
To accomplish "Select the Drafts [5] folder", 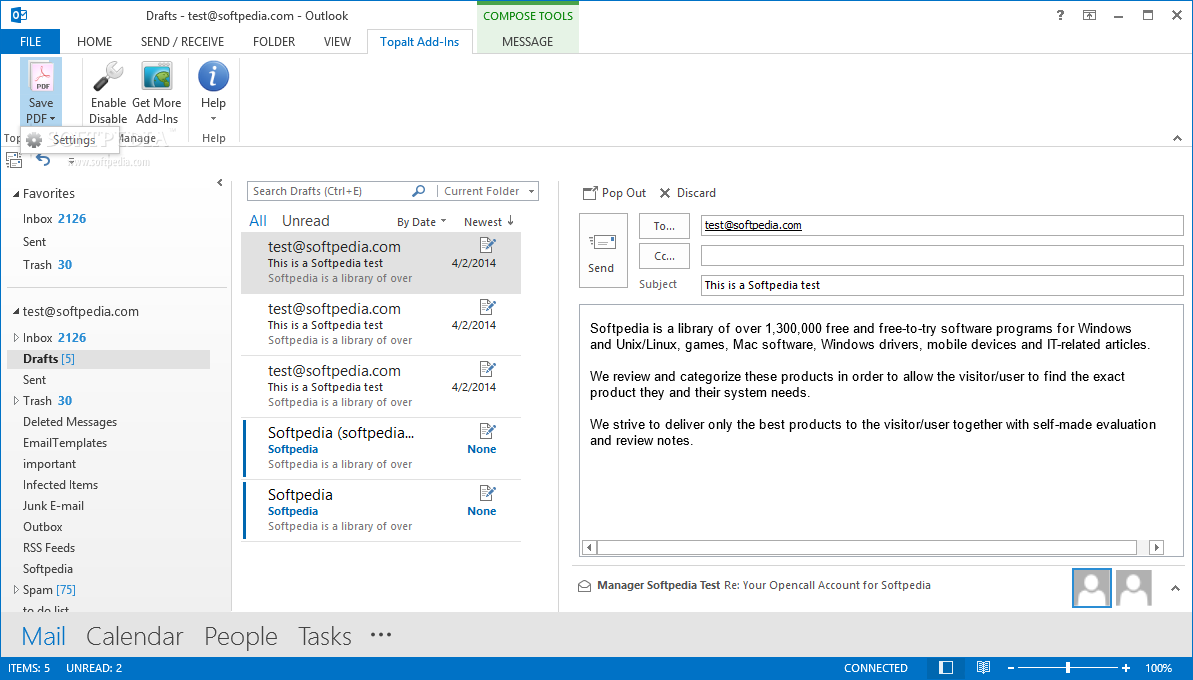I will tap(108, 359).
